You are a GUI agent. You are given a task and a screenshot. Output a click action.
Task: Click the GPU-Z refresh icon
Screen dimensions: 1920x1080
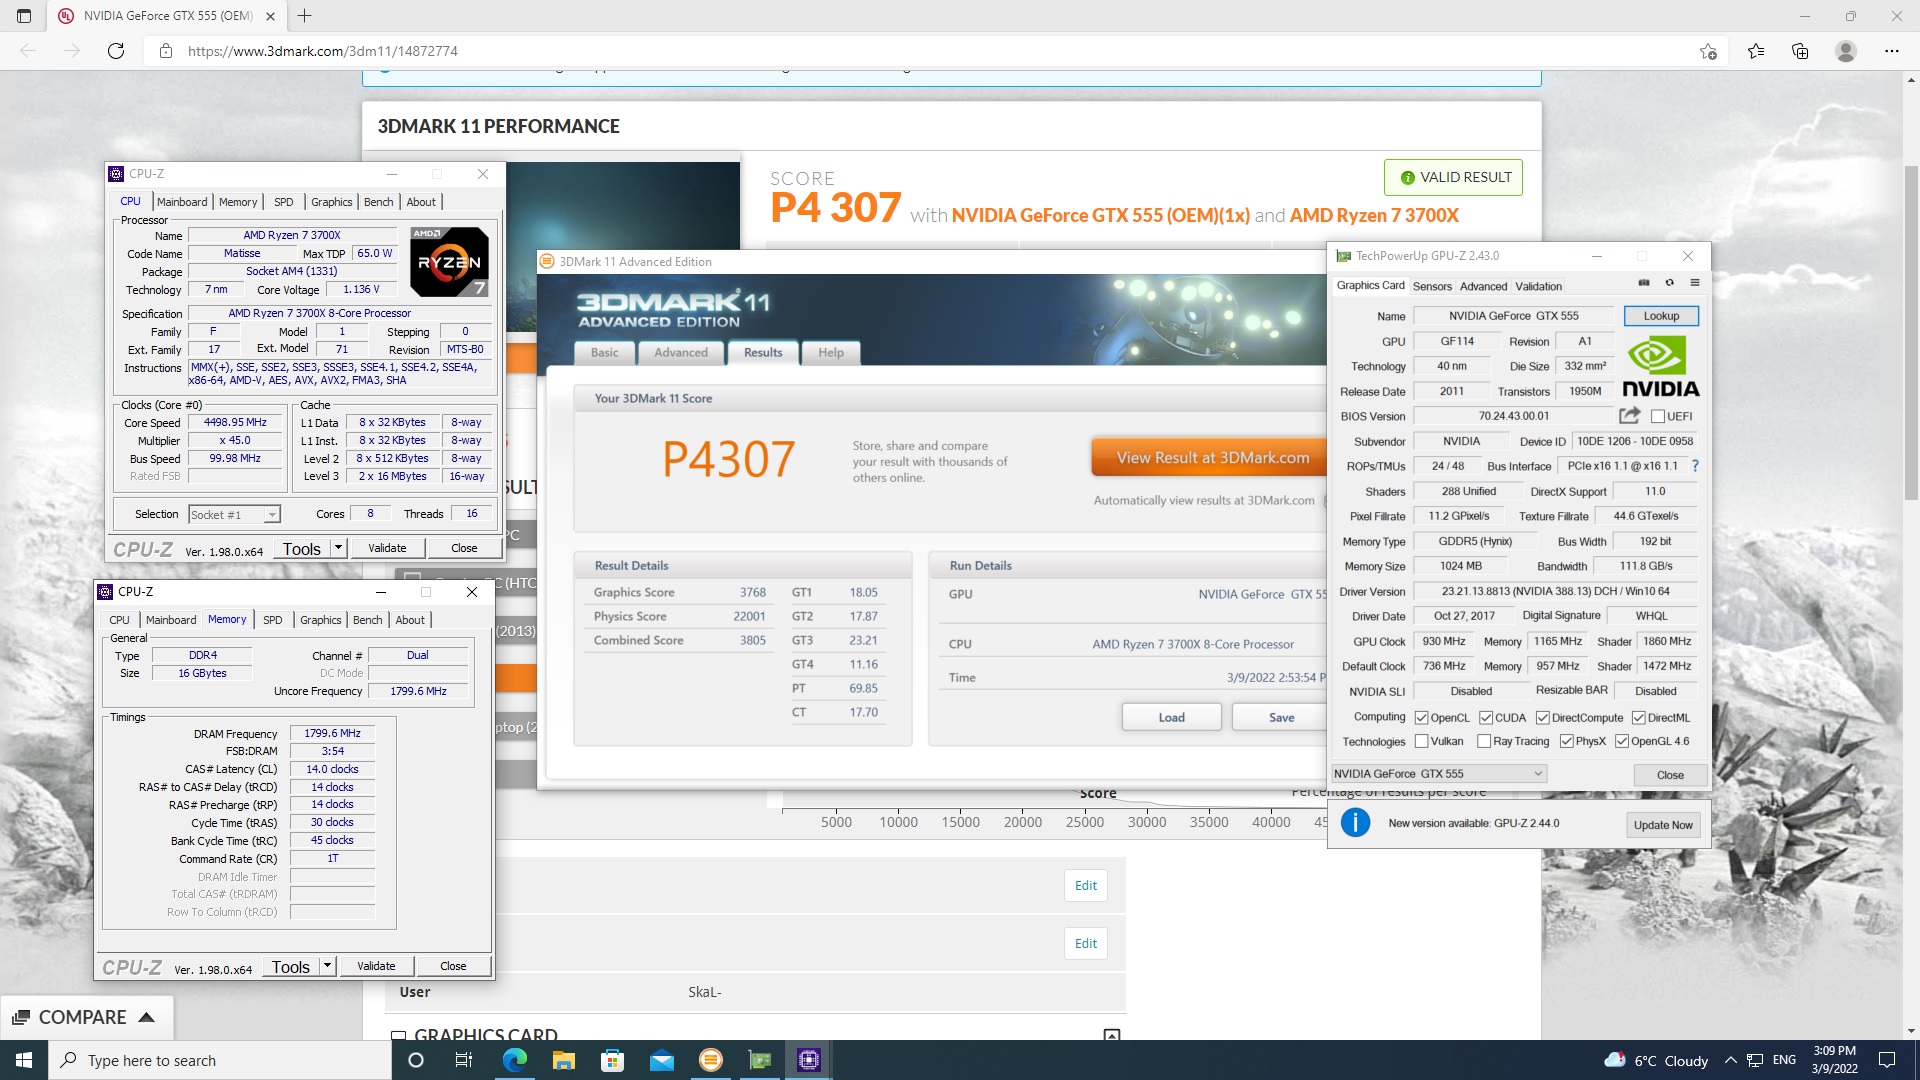(1669, 283)
